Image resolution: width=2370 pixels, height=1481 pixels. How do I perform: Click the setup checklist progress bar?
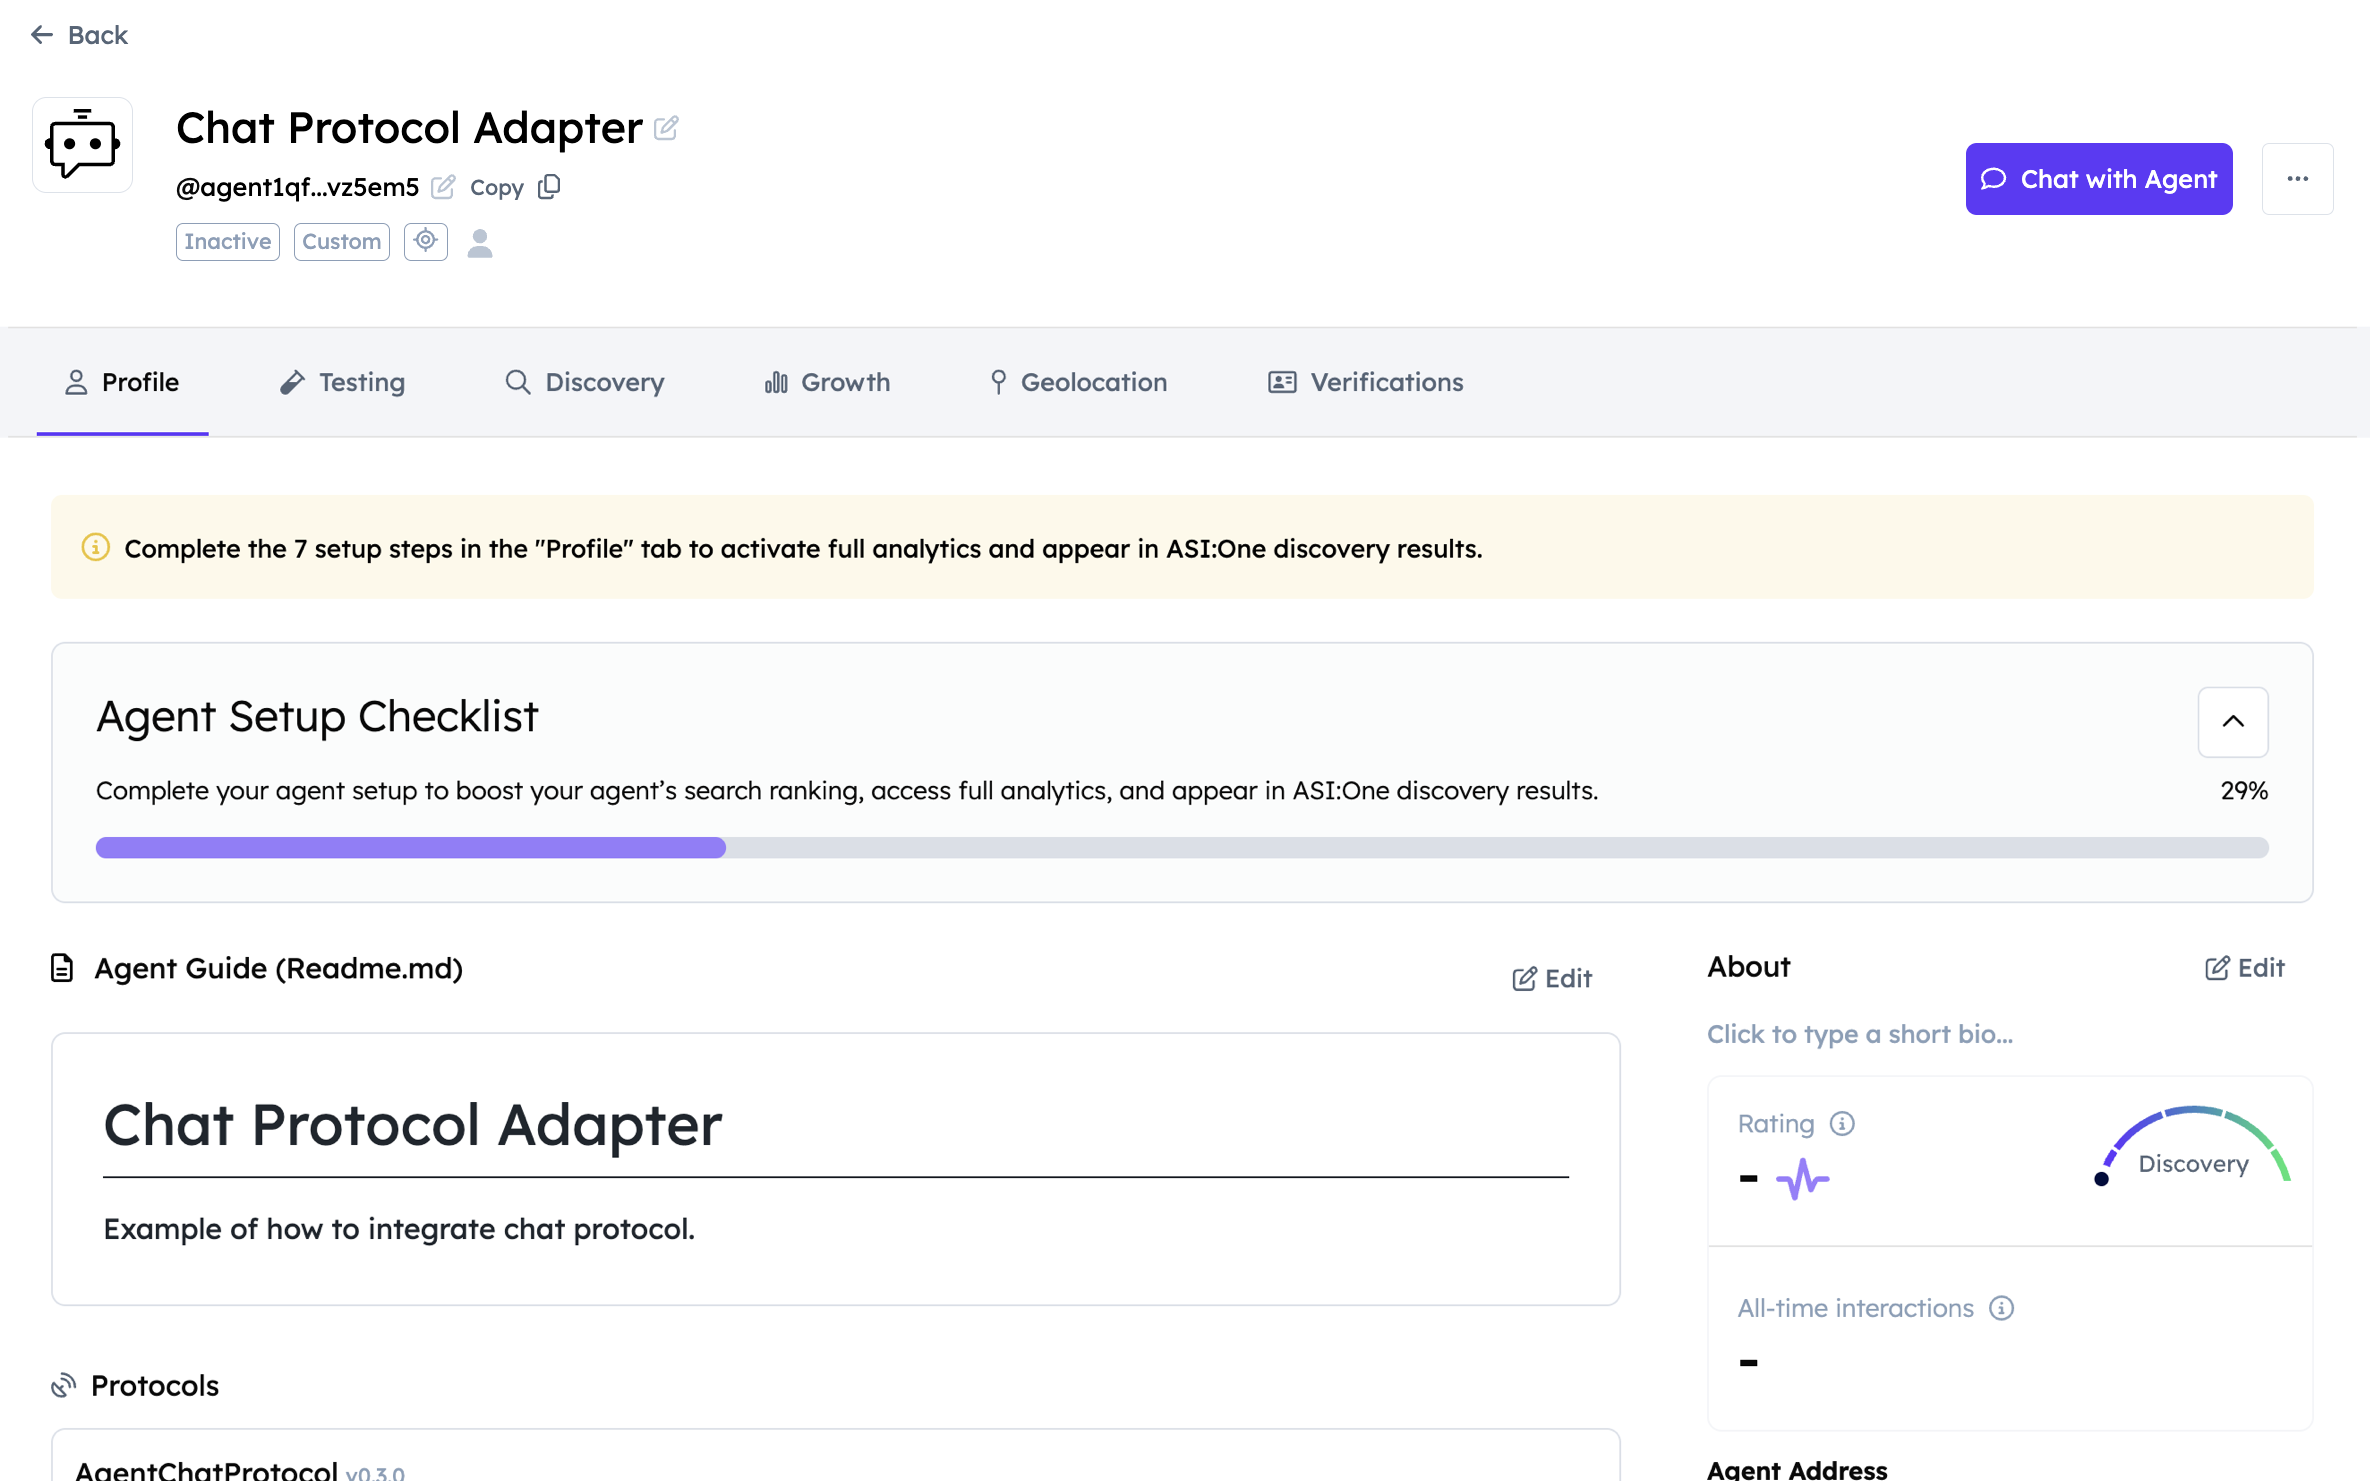(1181, 848)
